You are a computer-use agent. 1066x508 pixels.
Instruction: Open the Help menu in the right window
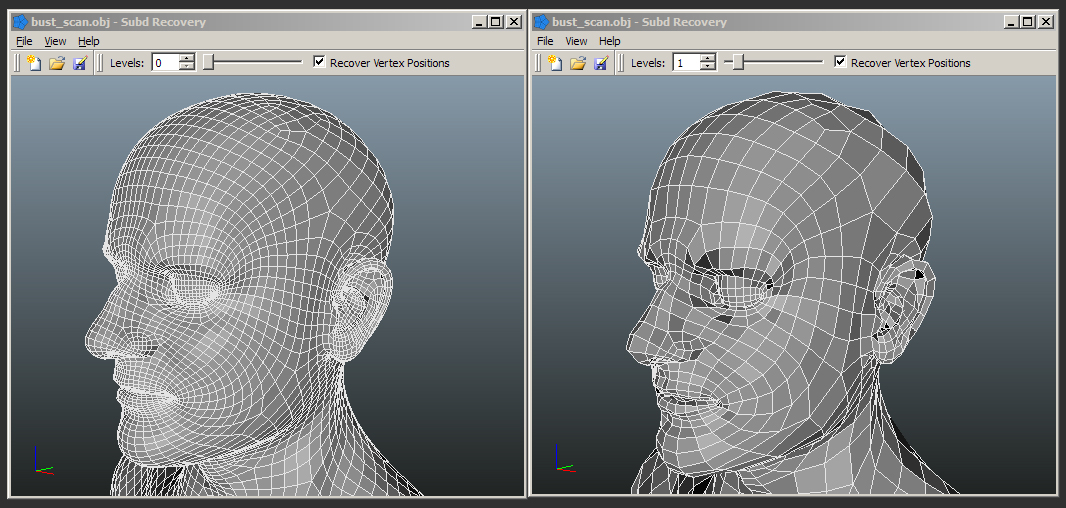tap(610, 41)
